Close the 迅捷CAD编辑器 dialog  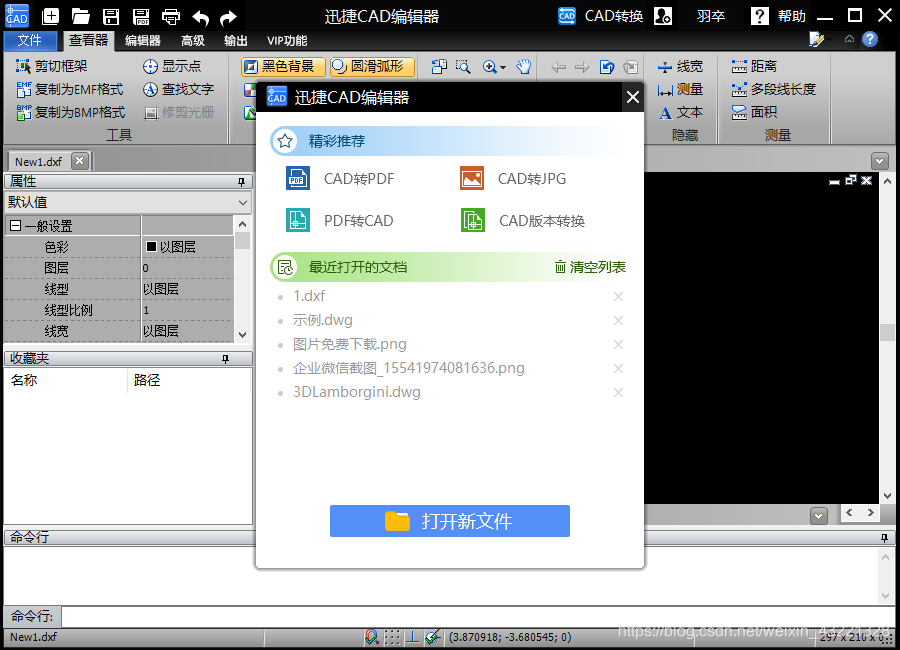tap(633, 97)
